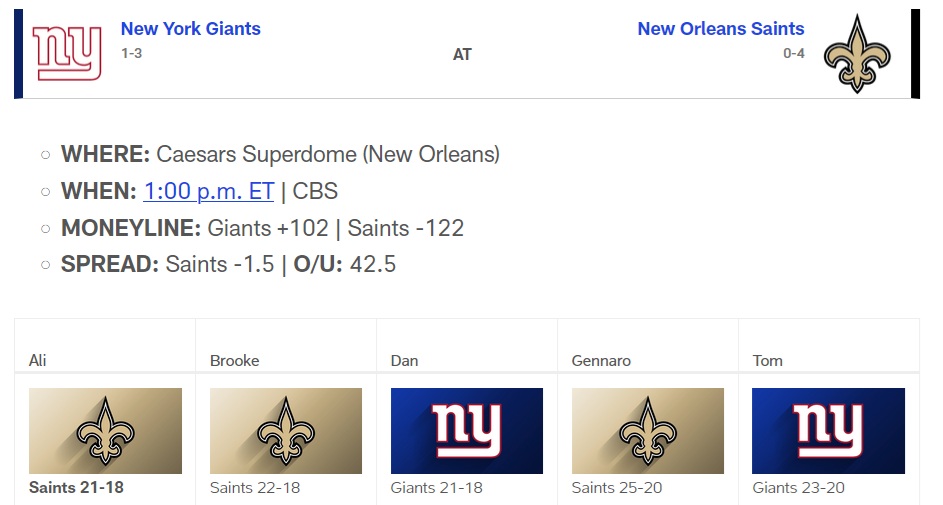Click the New York Giants logo icon

tap(67, 53)
